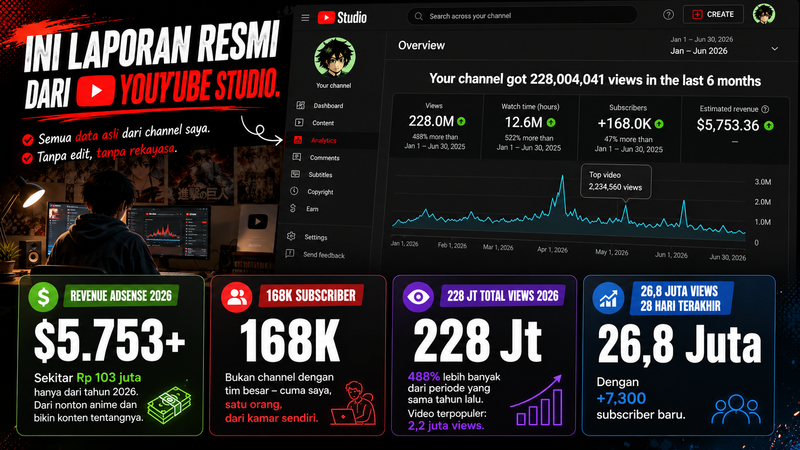Click the green up arrow next to $5,753.36
Image resolution: width=800 pixels, height=450 pixels.
(769, 126)
